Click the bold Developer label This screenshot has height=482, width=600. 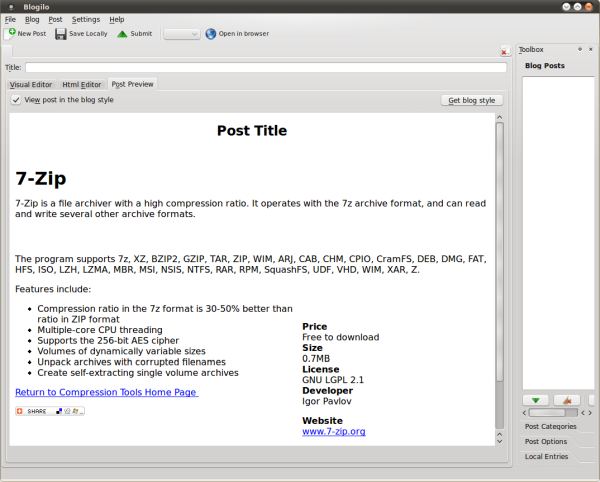[328, 391]
